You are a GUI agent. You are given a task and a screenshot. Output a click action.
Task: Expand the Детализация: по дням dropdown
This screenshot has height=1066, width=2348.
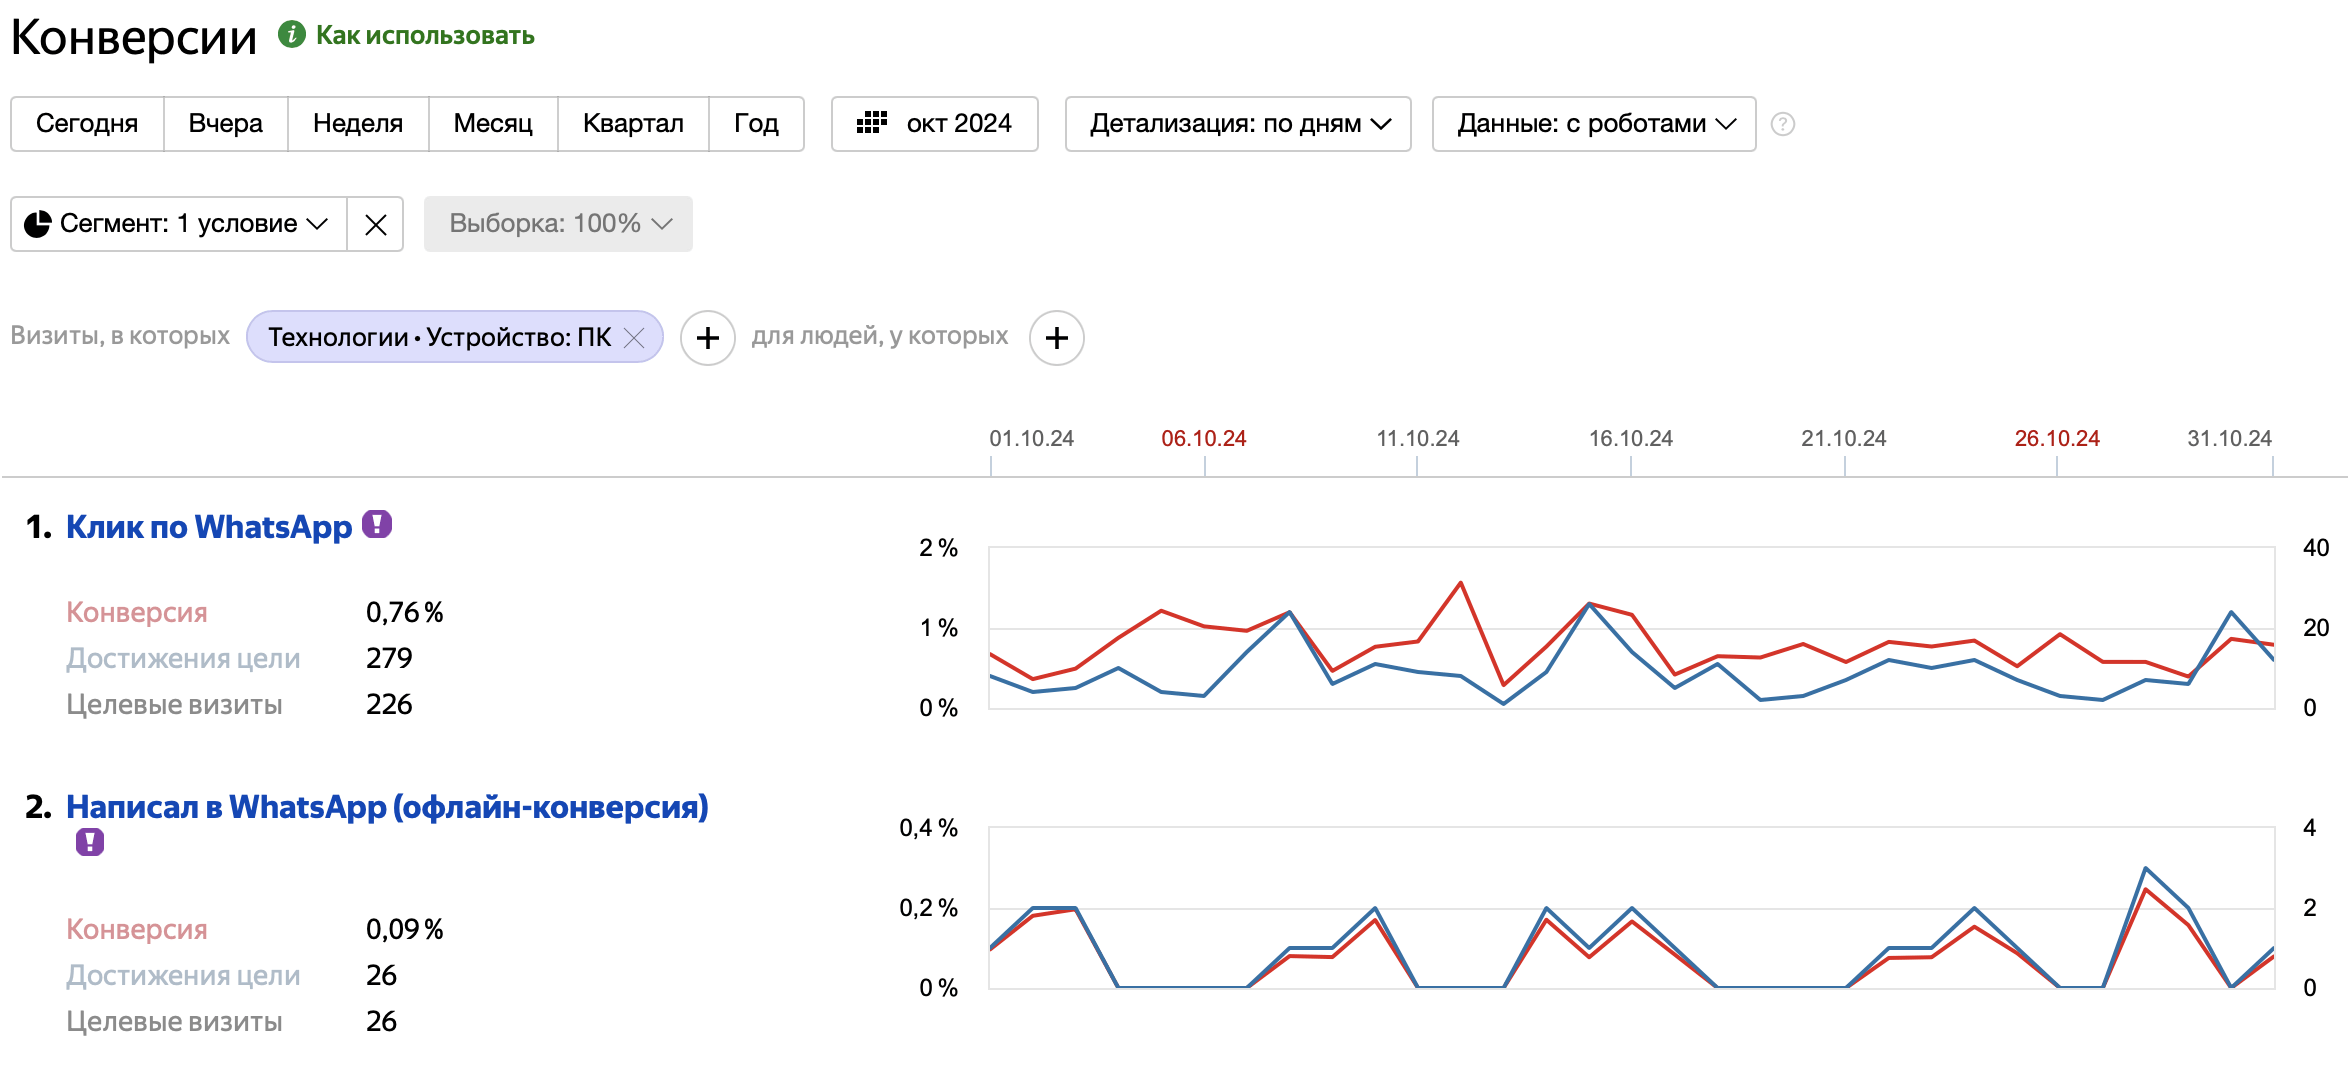(1238, 124)
